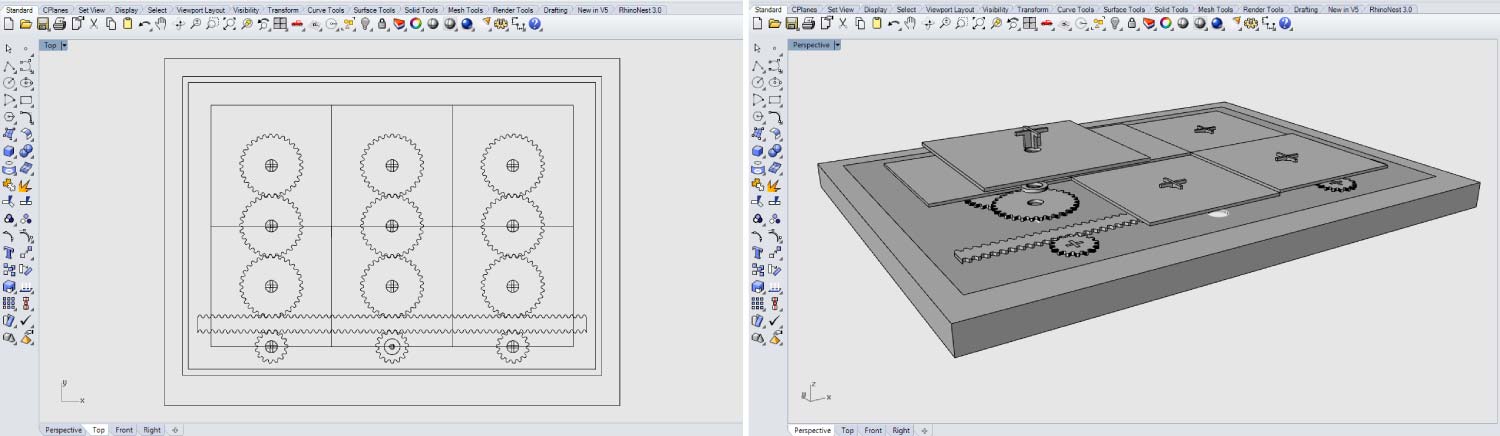Click Top viewport title label in left window
1500x436 pixels.
pos(50,45)
